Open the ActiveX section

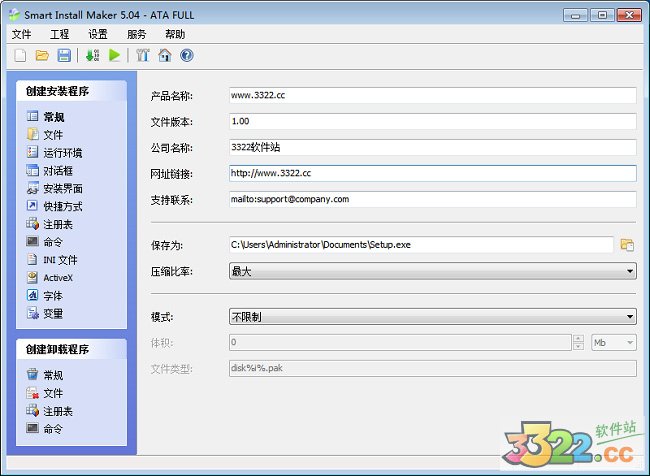(58, 277)
